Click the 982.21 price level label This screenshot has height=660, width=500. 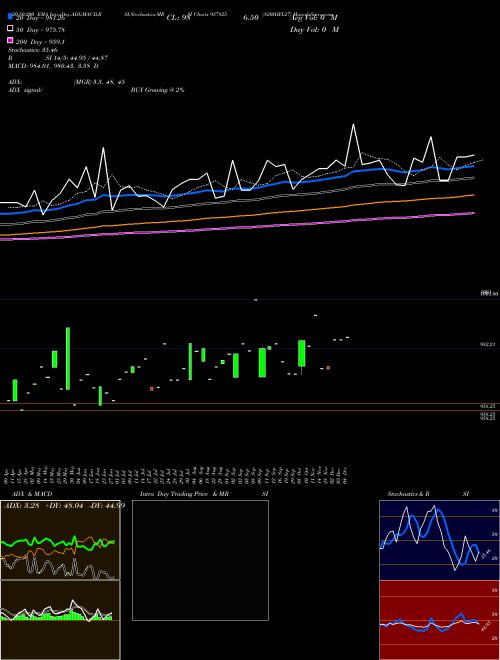click(488, 344)
